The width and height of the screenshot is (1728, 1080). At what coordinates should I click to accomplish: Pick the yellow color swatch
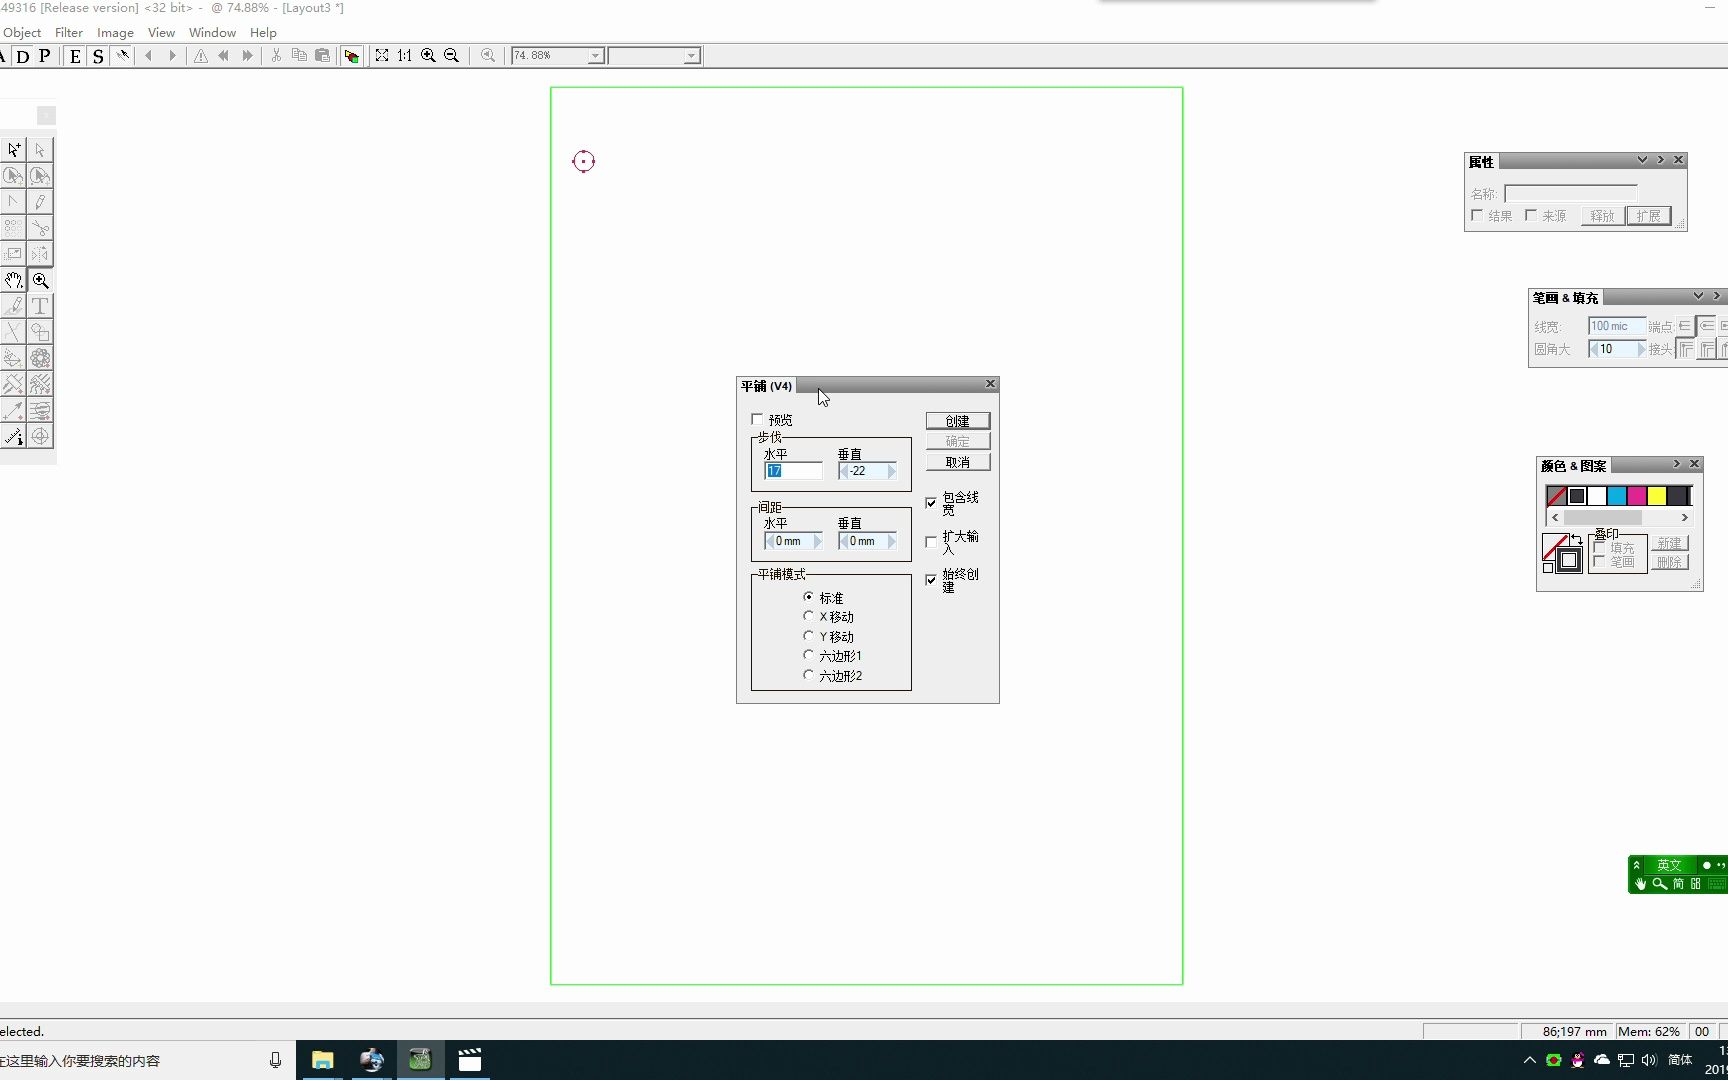[x=1656, y=496]
